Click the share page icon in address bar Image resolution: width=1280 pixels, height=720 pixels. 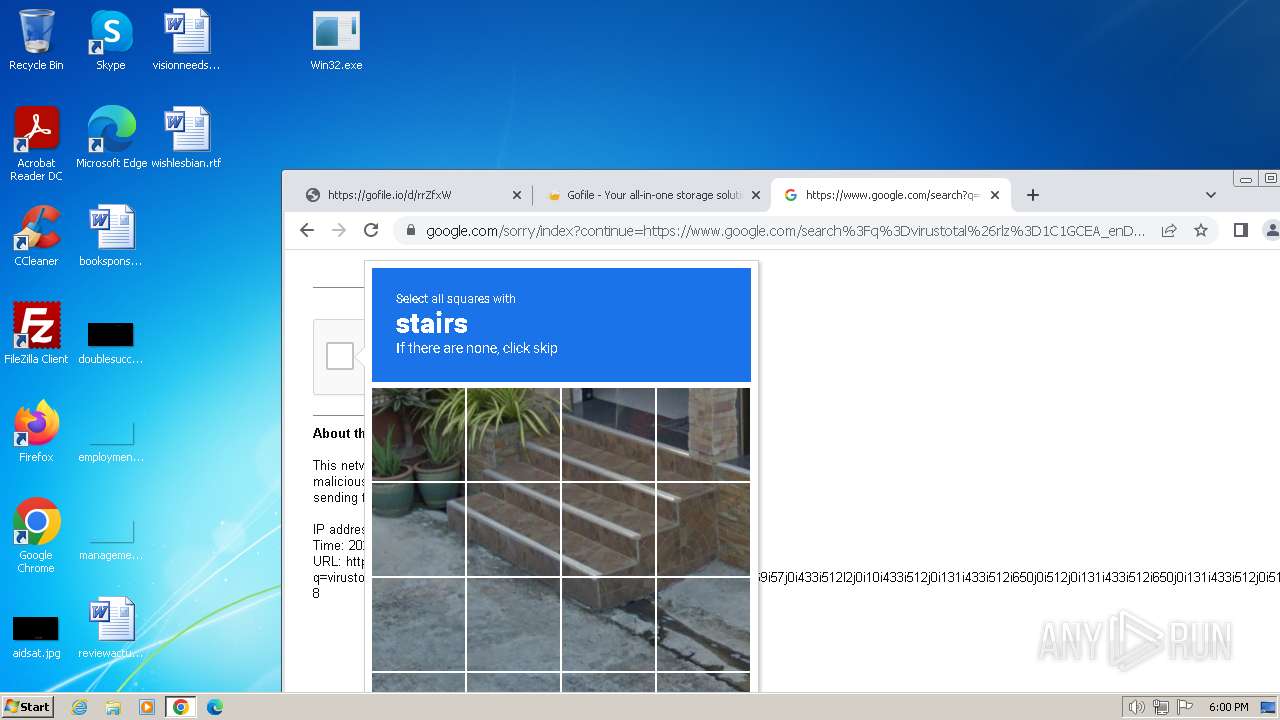point(1168,230)
